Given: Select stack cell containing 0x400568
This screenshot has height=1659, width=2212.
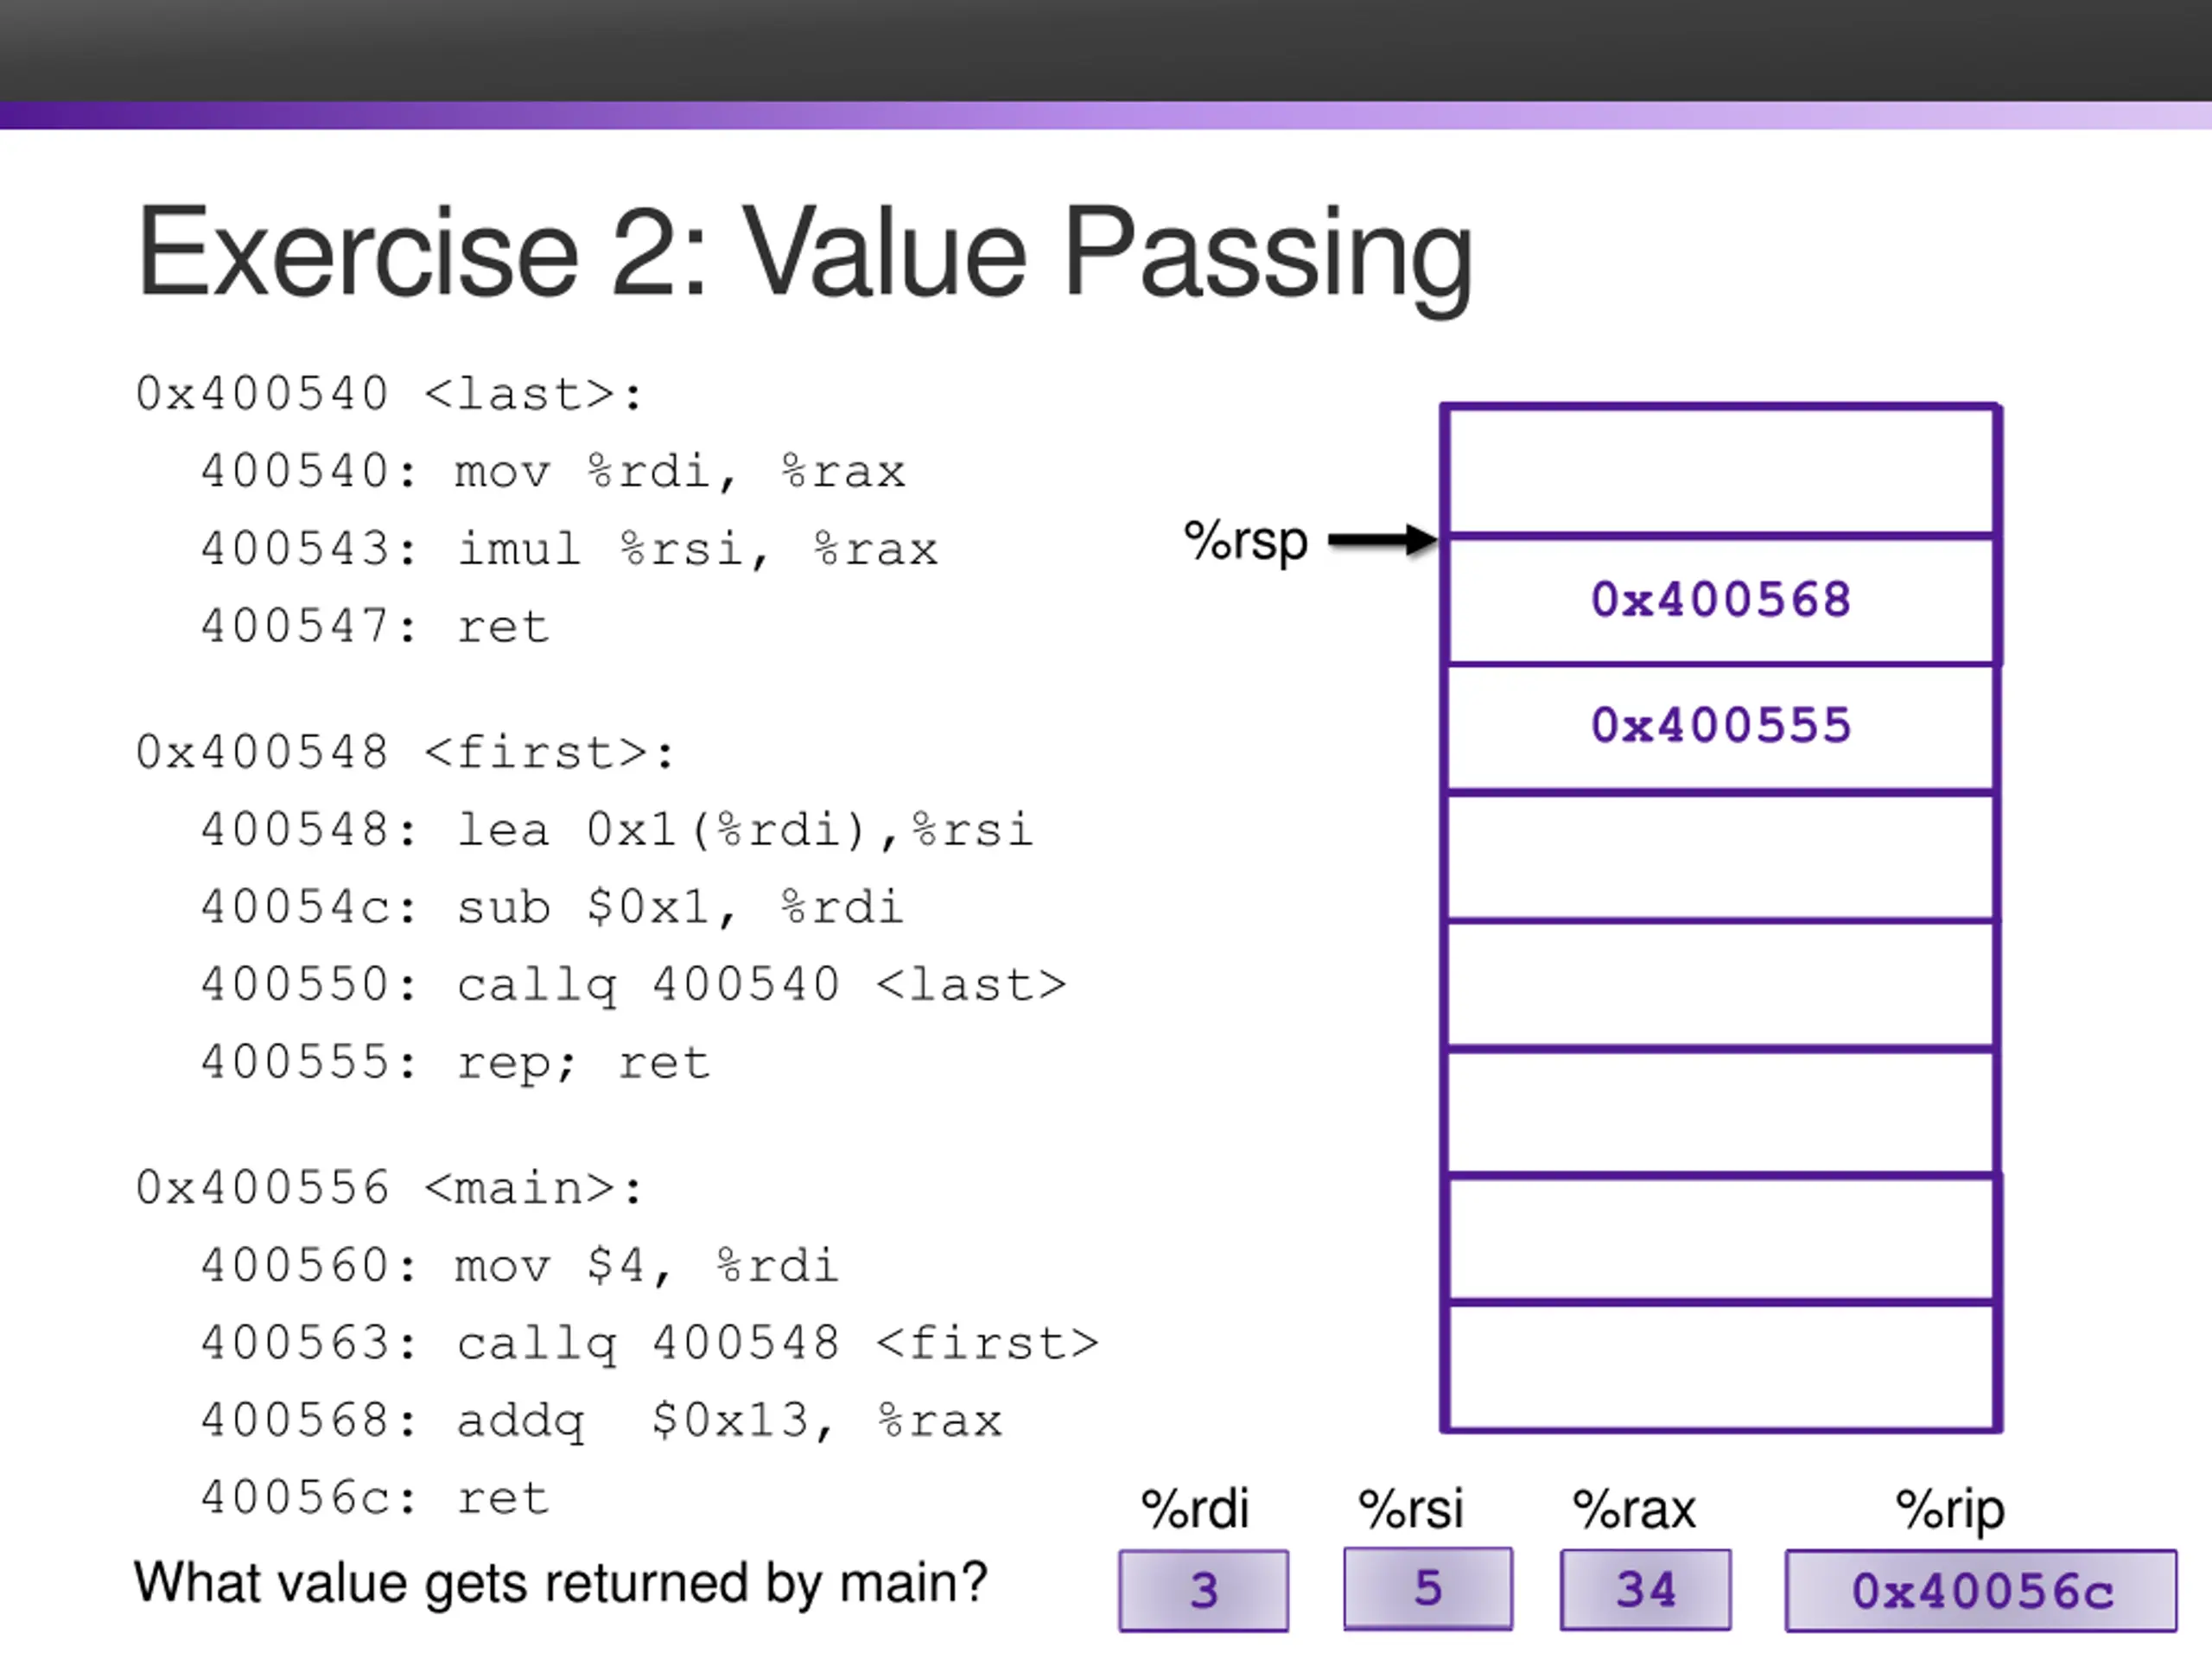Looking at the screenshot, I should pyautogui.click(x=1720, y=600).
